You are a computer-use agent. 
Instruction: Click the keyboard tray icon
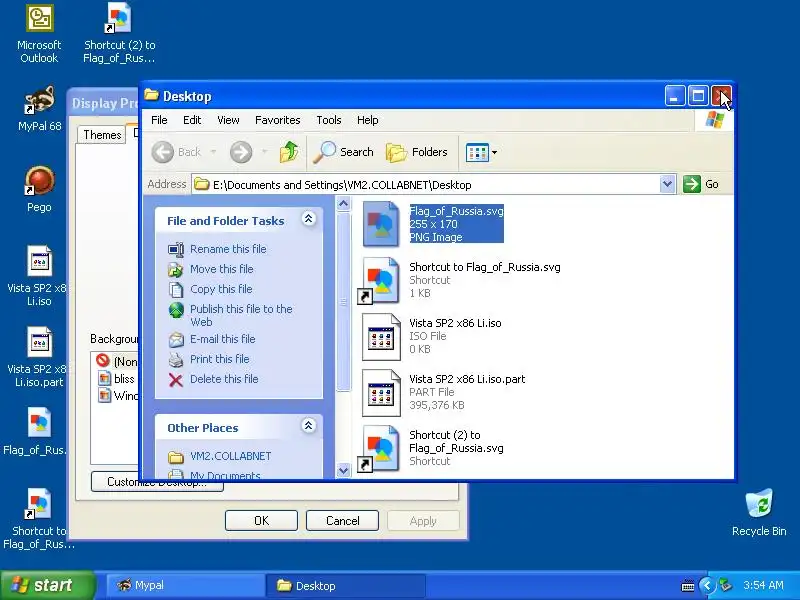coord(688,586)
